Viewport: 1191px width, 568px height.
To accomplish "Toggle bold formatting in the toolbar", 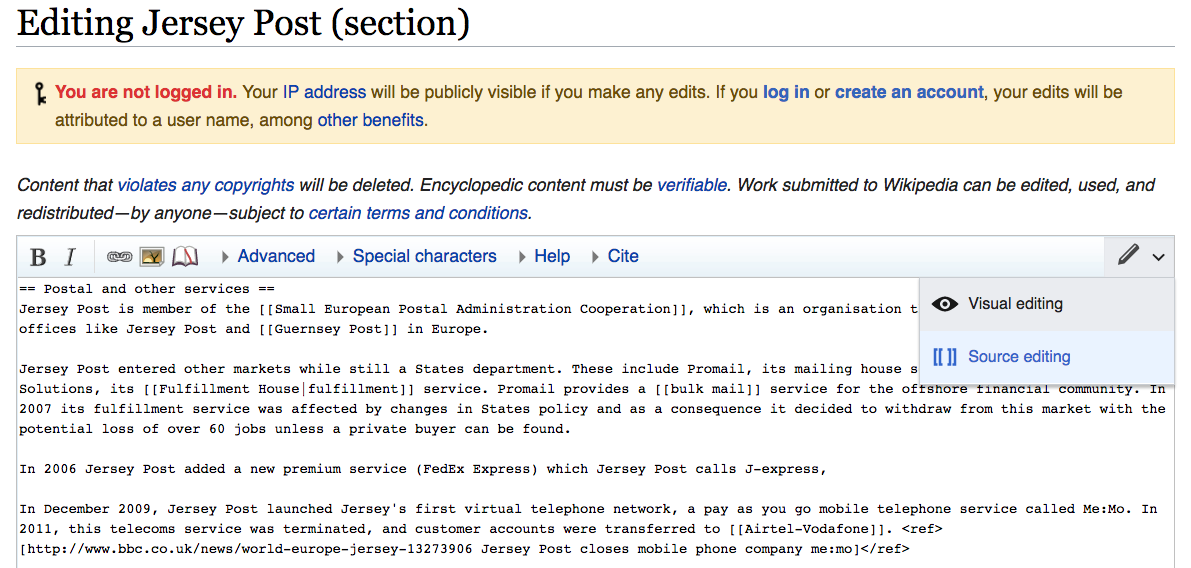I will pos(38,257).
